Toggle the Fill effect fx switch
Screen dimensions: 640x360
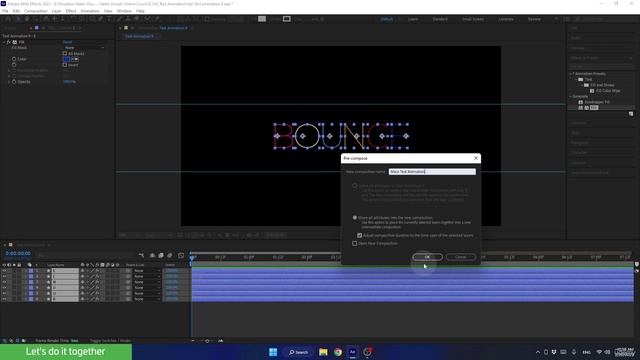9,42
